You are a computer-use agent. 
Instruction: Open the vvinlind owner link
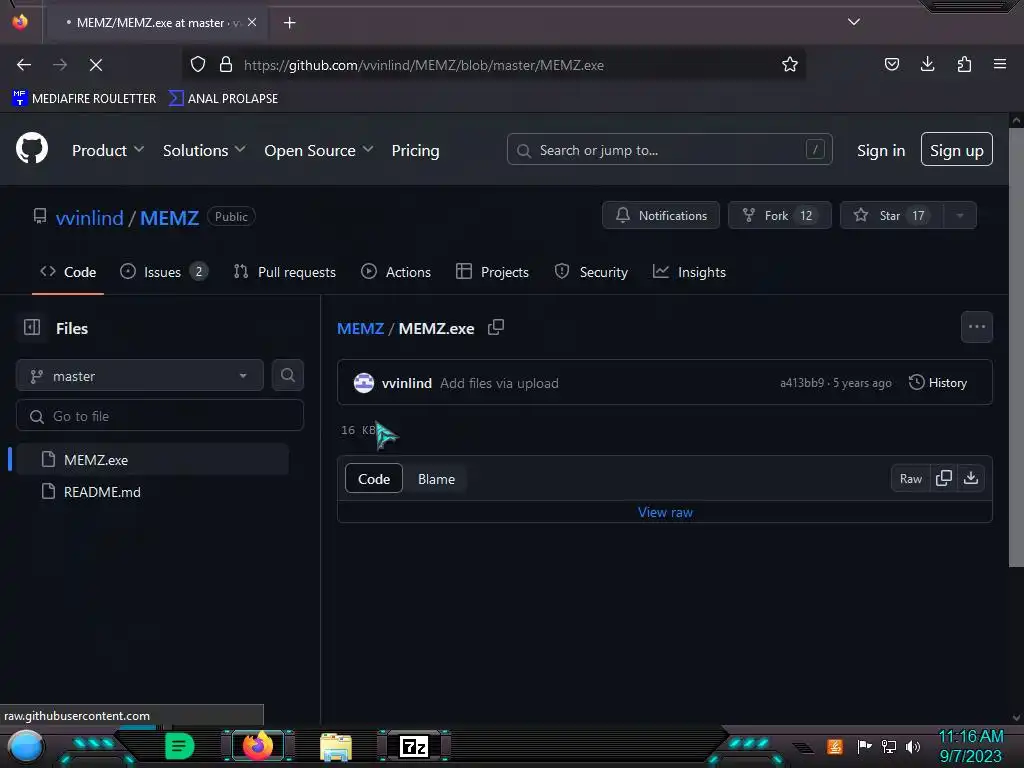point(89,217)
